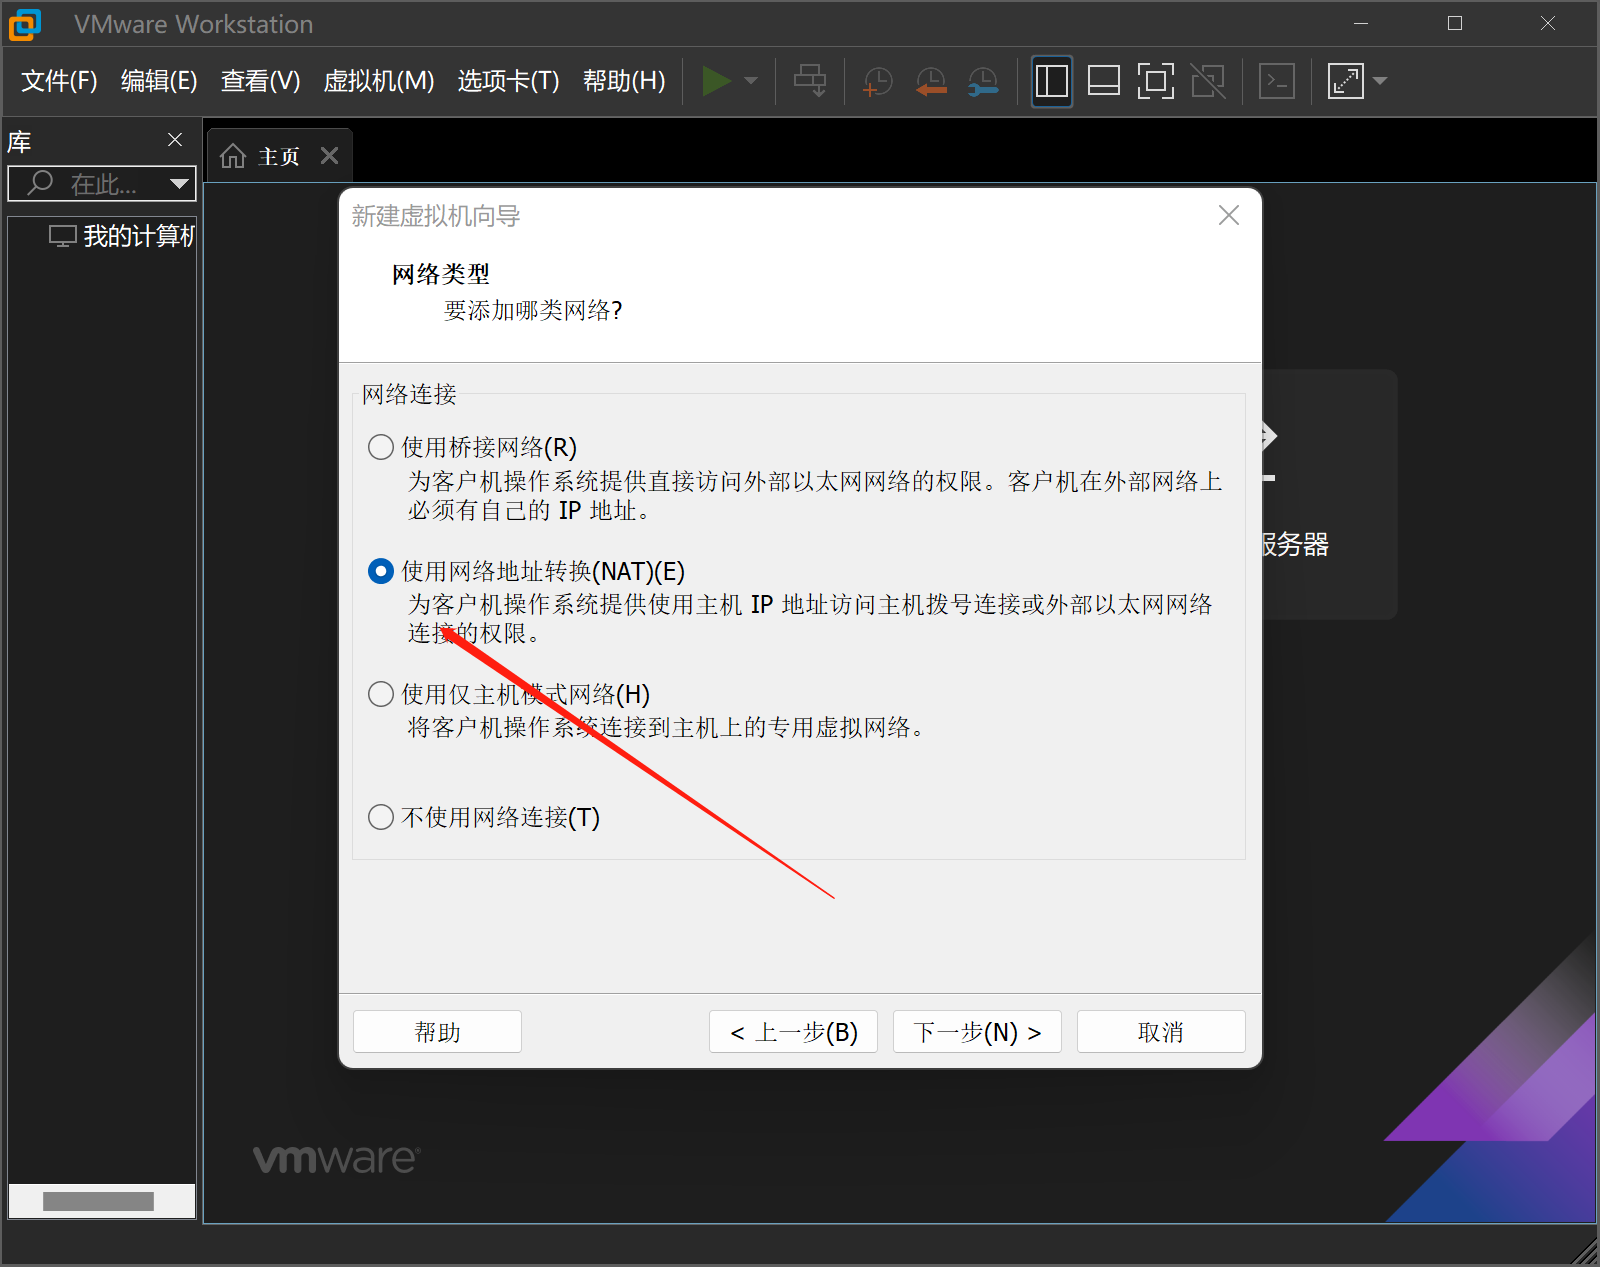
Task: Open the stretch display dropdown arrow
Action: pyautogui.click(x=1380, y=81)
